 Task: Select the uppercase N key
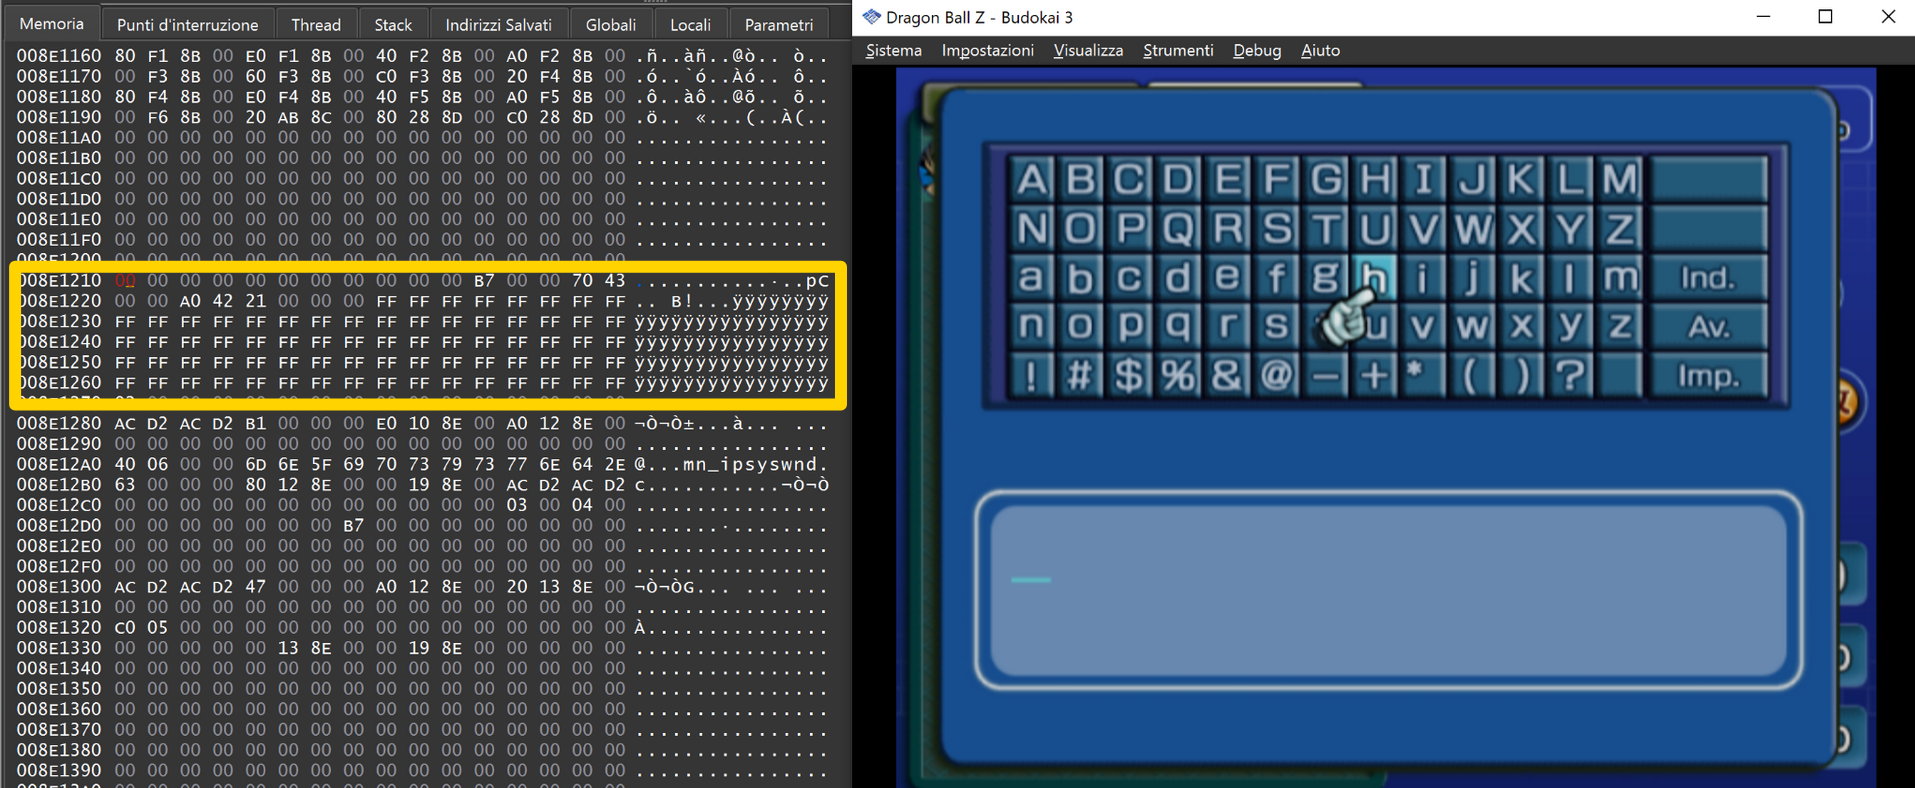(x=1031, y=228)
